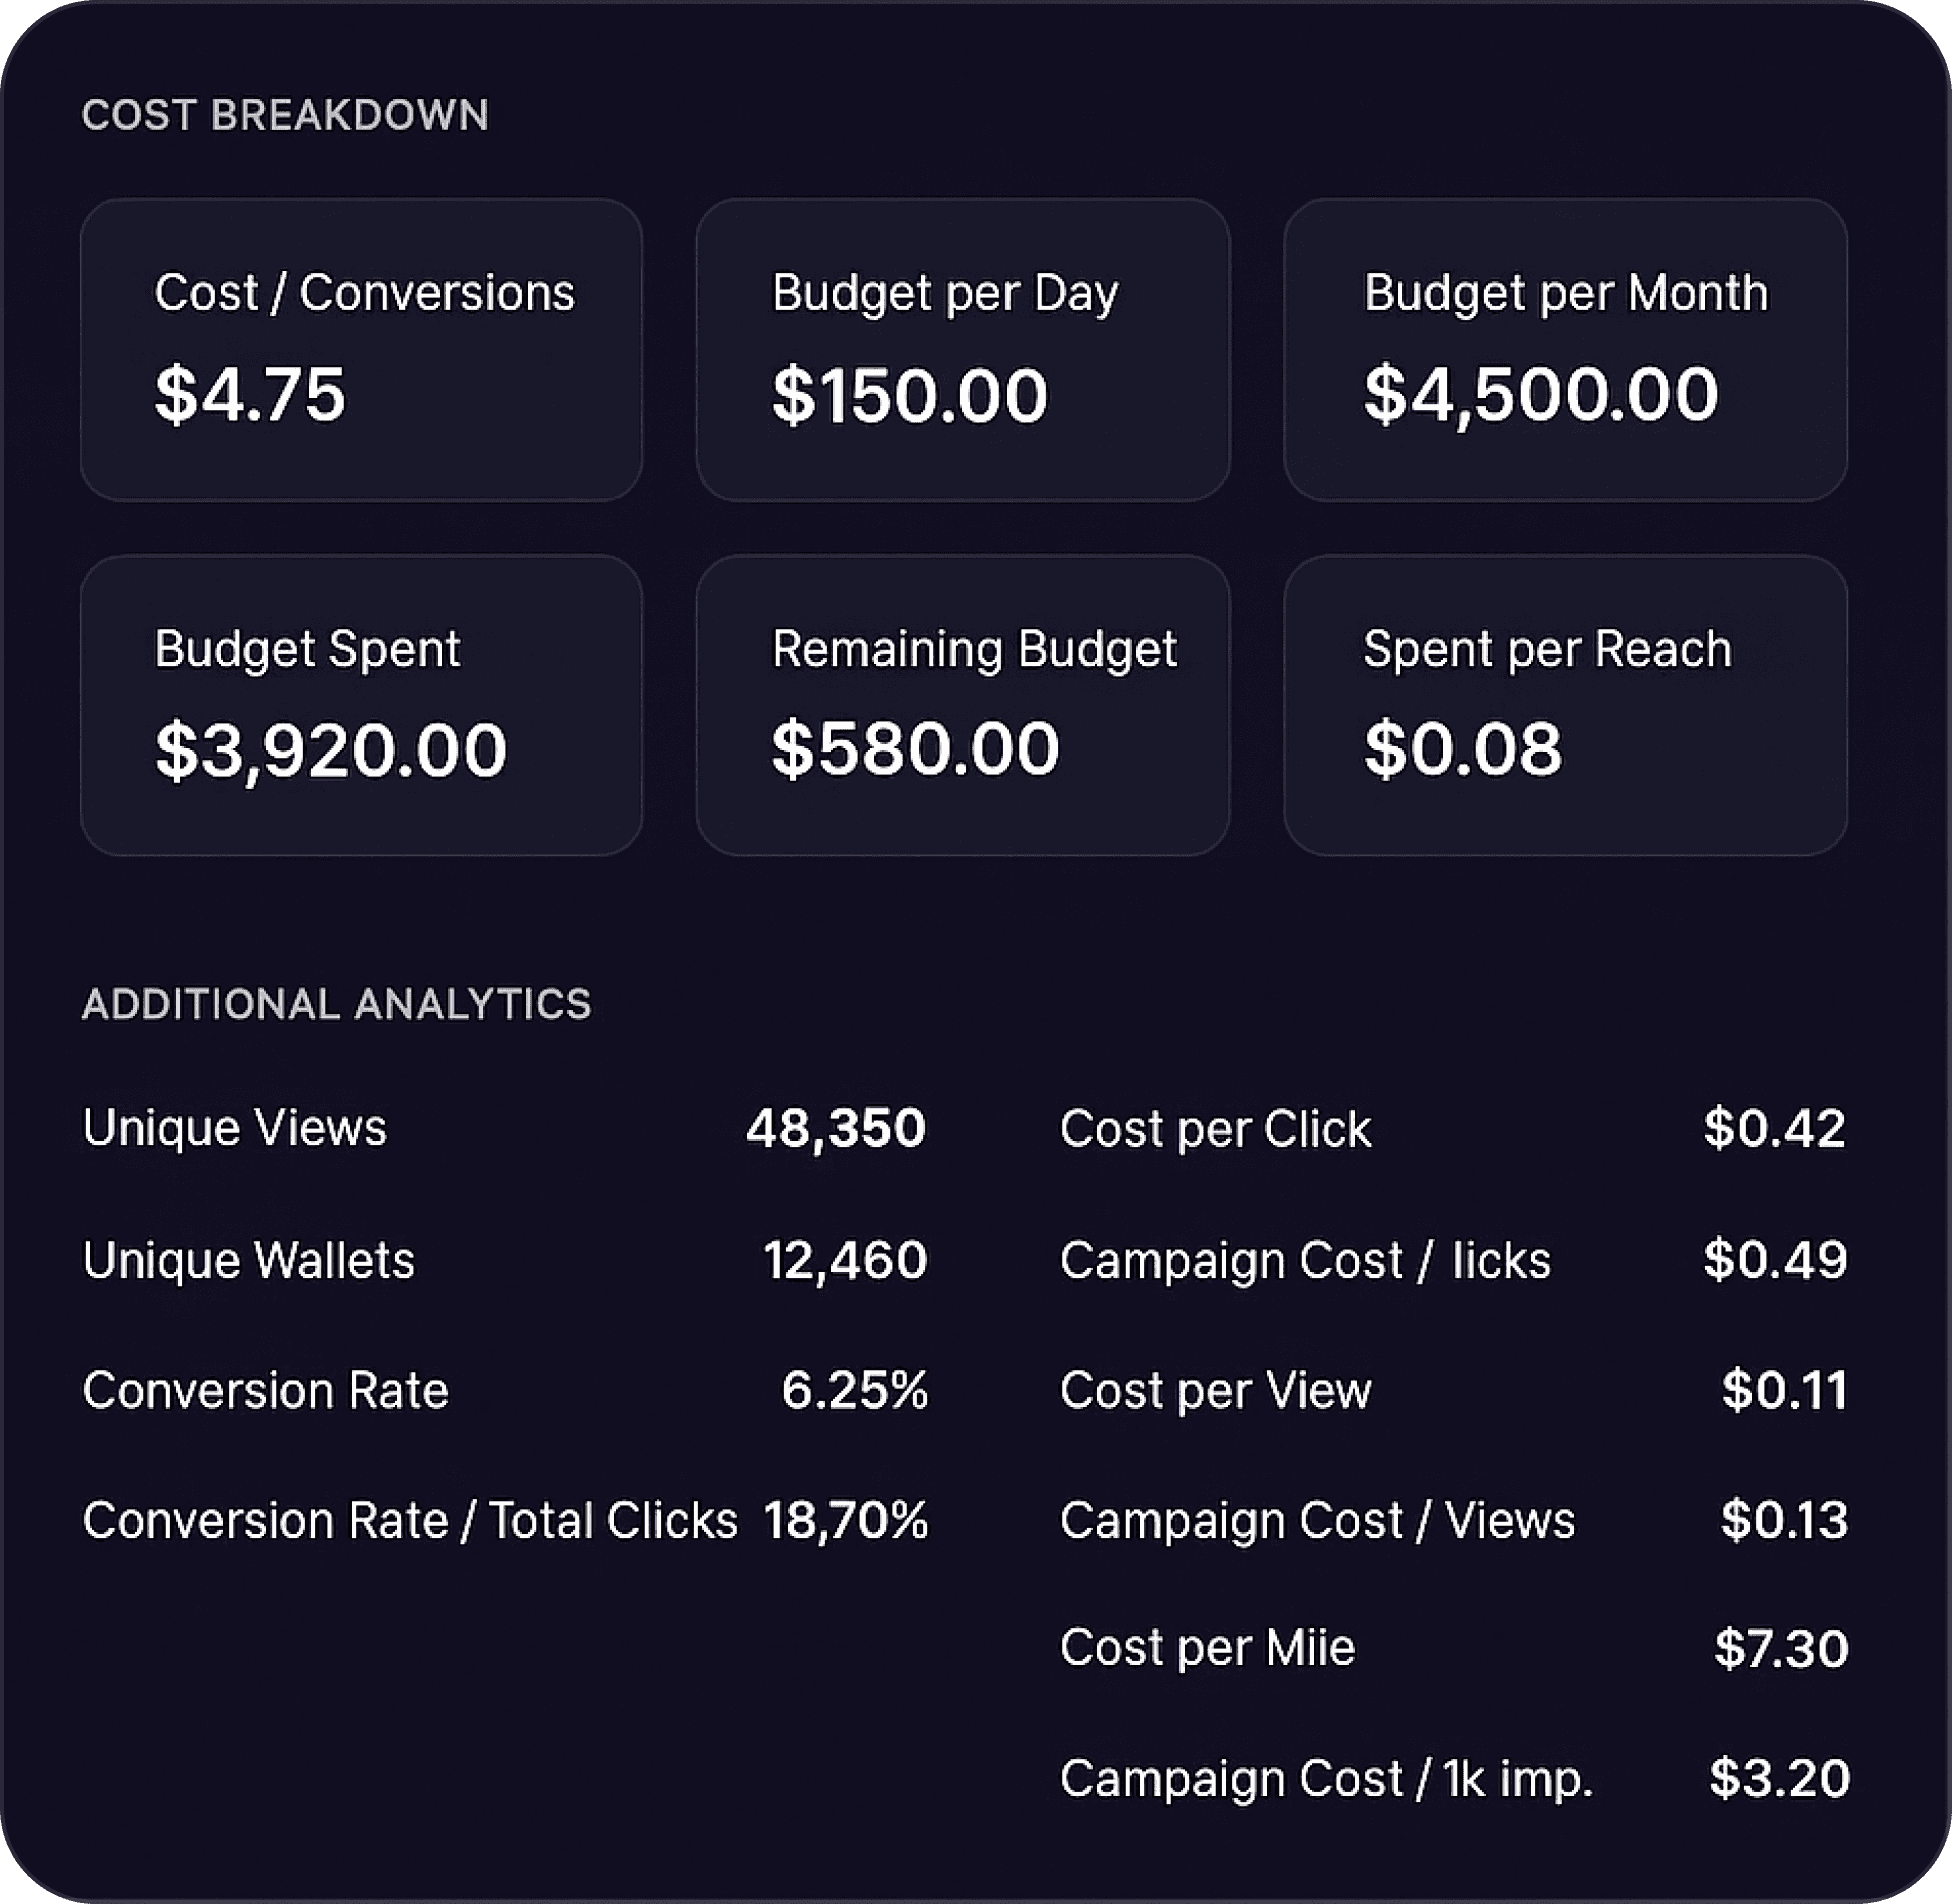Image resolution: width=1952 pixels, height=1904 pixels.
Task: Click the $3,920.00 budget spent amount
Action: (331, 750)
